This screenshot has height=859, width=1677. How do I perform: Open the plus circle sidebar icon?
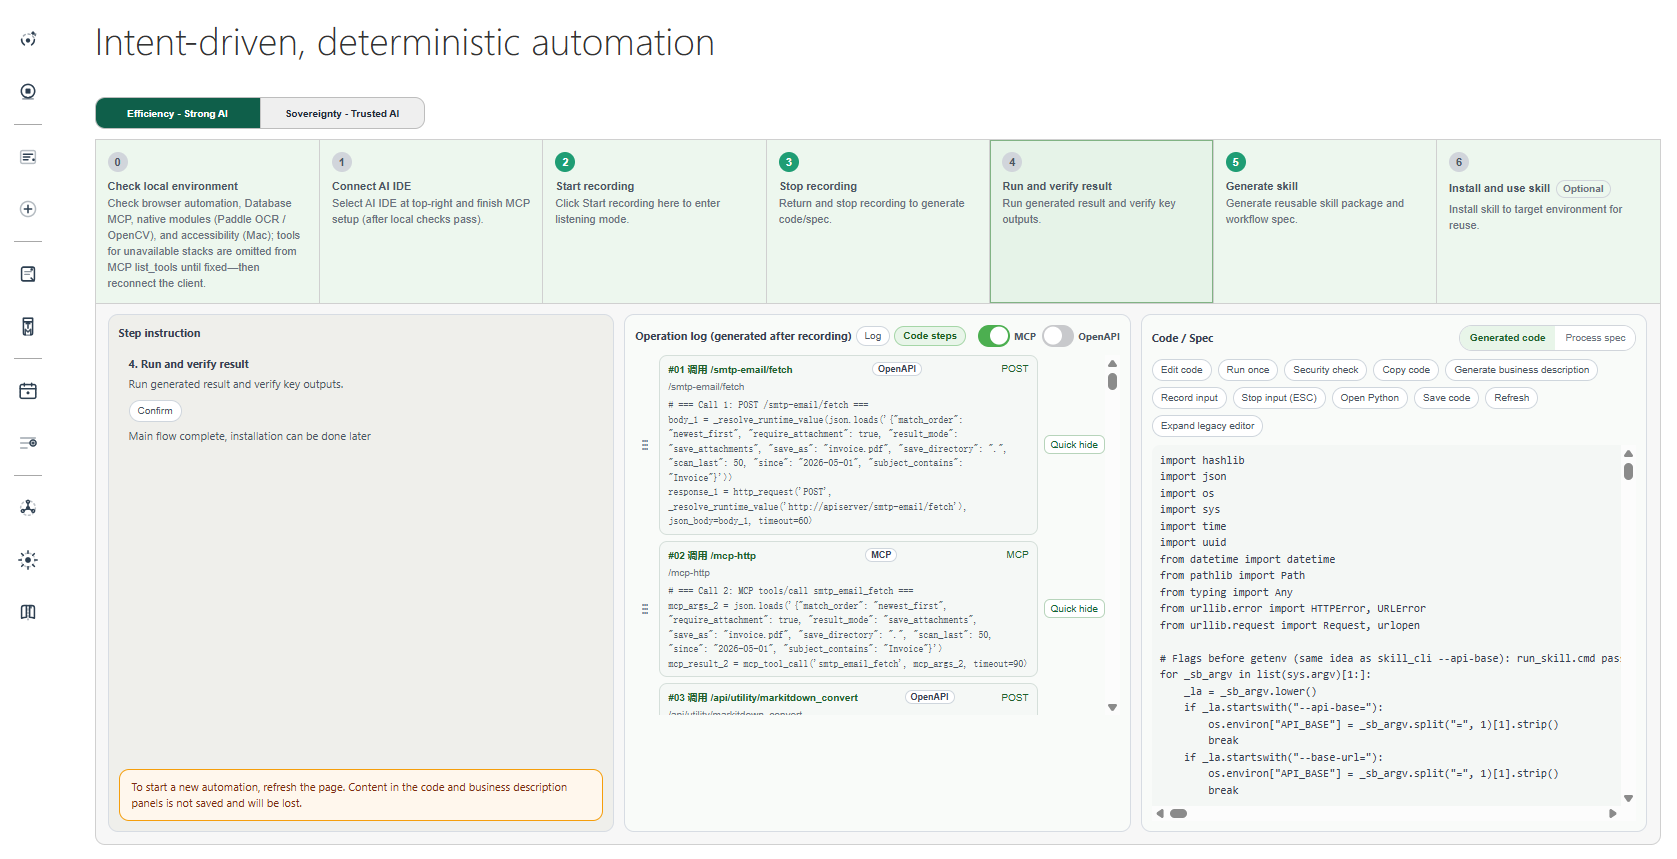28,209
